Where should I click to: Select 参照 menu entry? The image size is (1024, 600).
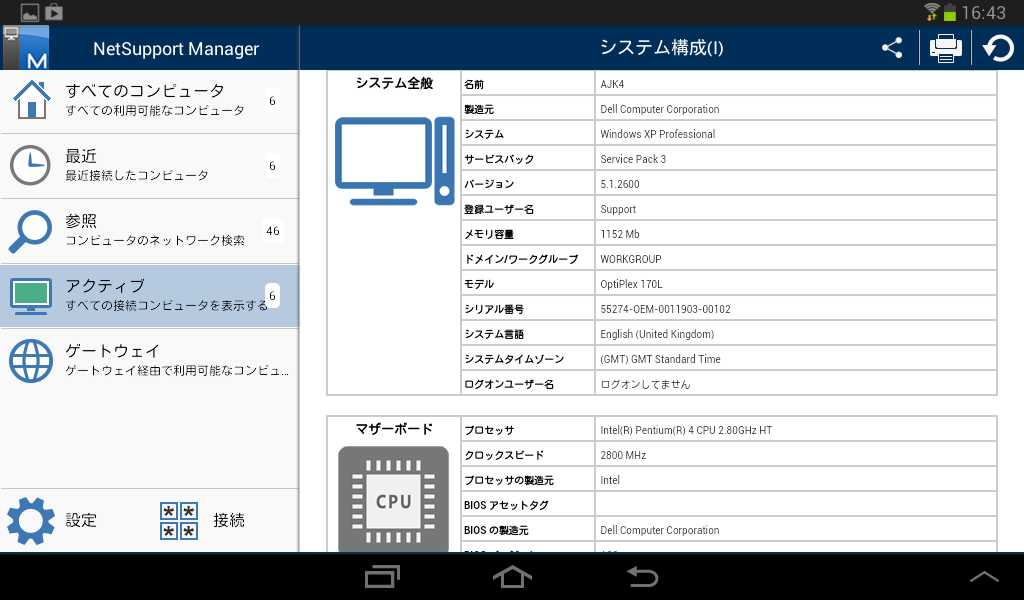[150, 231]
